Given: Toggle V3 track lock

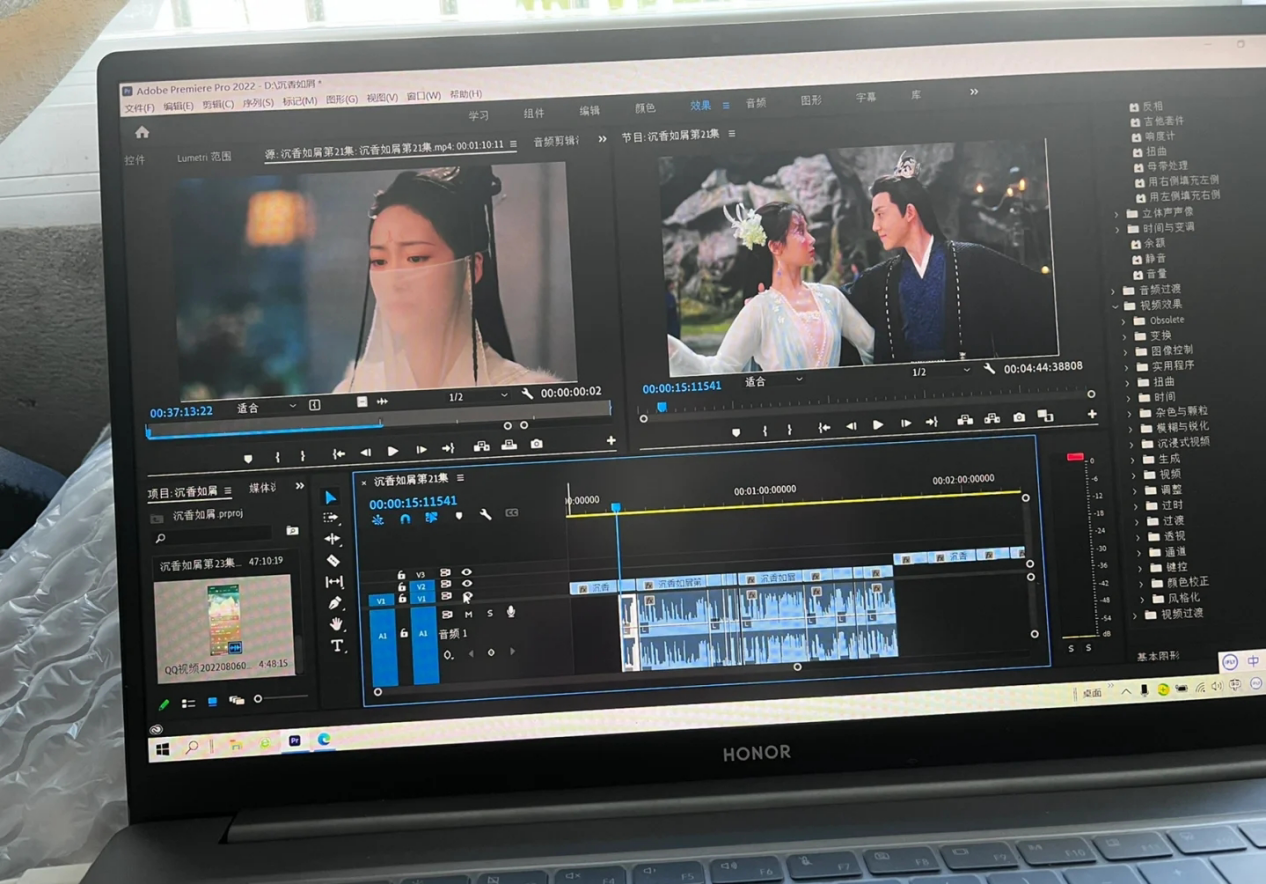Looking at the screenshot, I should pyautogui.click(x=401, y=575).
